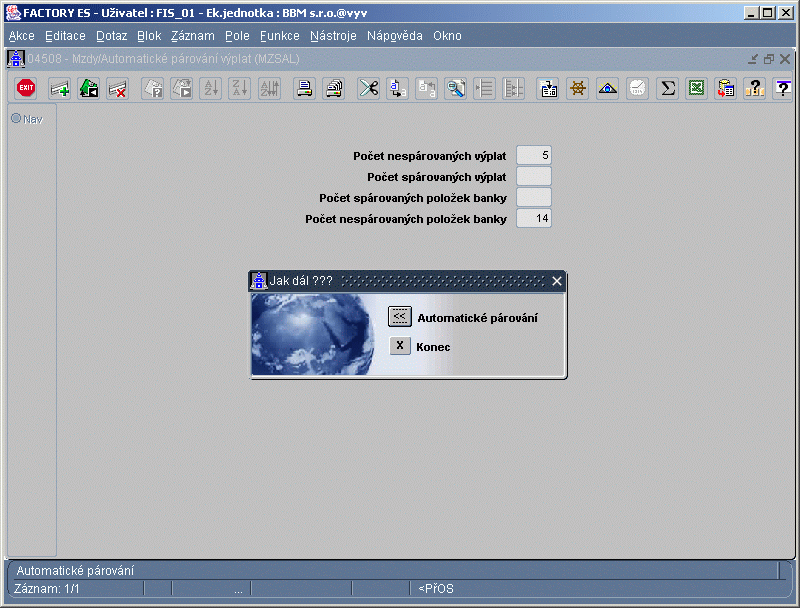This screenshot has height=608, width=800.
Task: Open the Funkce menu
Action: coord(280,36)
